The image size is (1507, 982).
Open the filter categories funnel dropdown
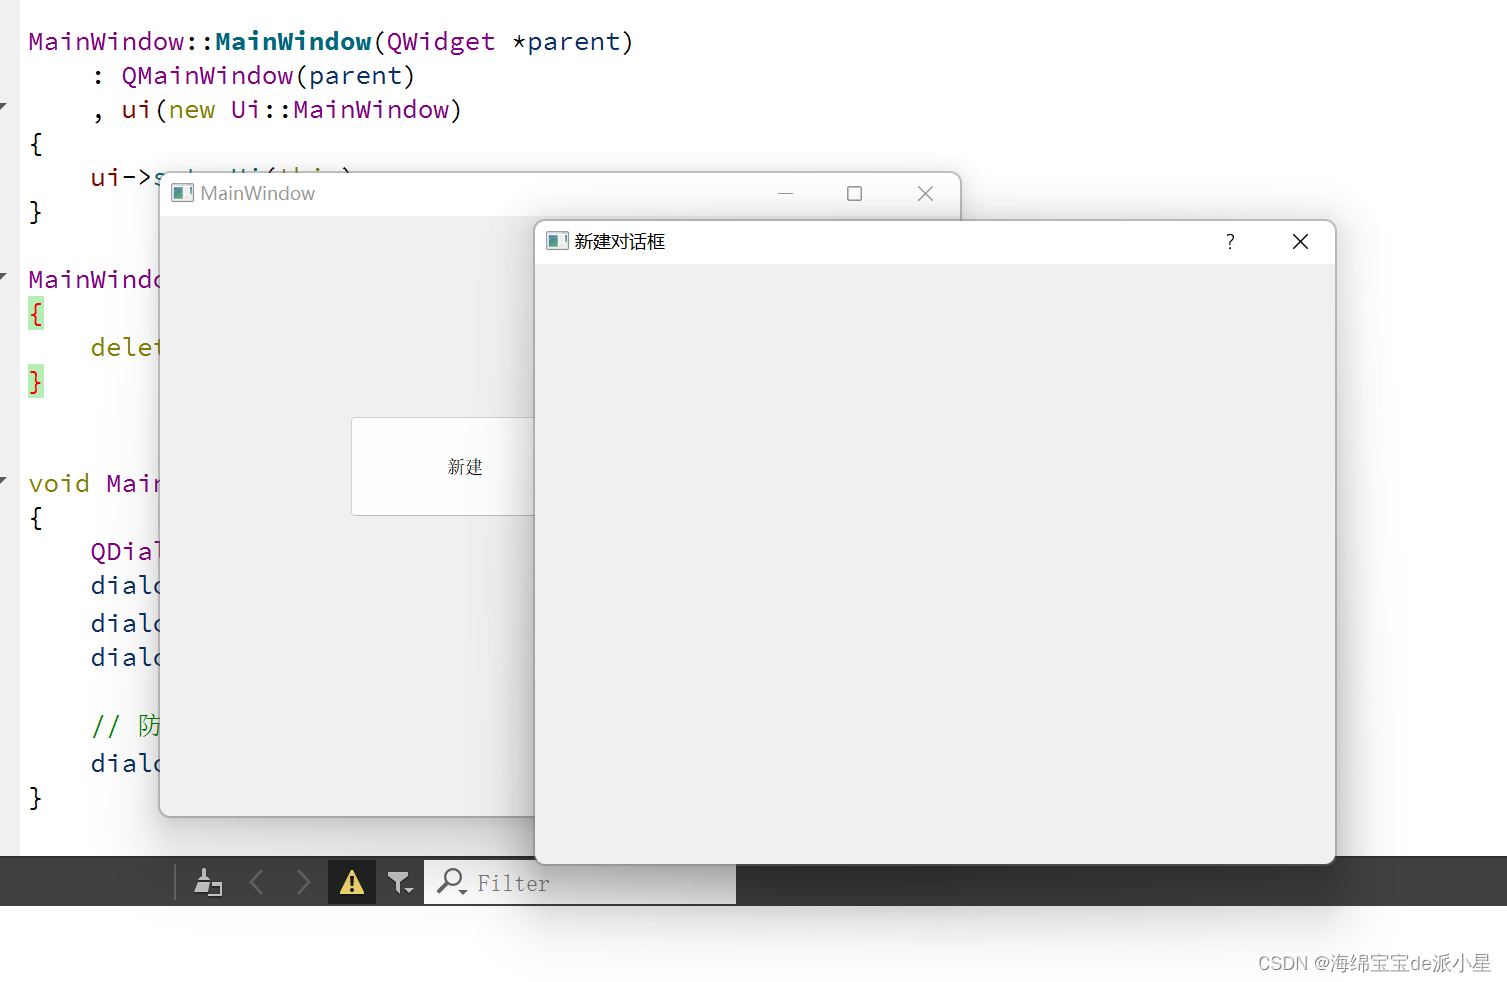point(400,882)
